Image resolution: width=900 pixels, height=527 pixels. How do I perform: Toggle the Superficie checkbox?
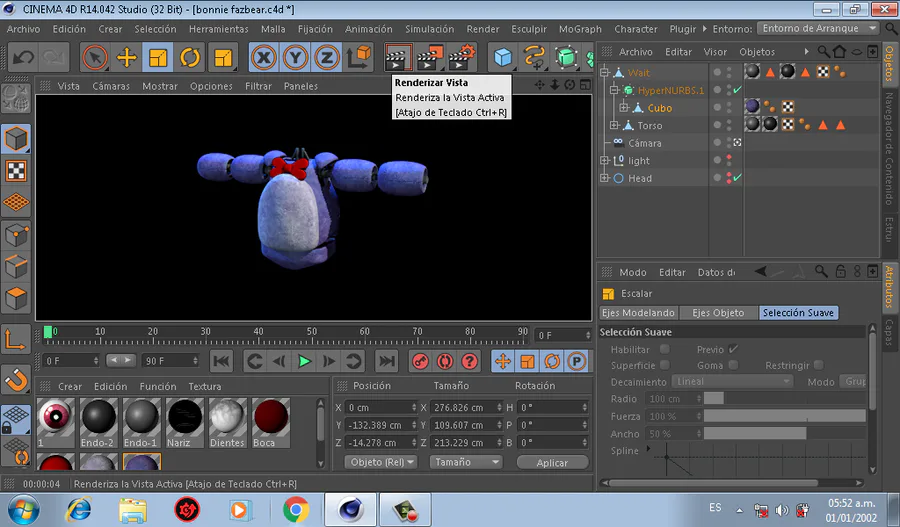(664, 365)
